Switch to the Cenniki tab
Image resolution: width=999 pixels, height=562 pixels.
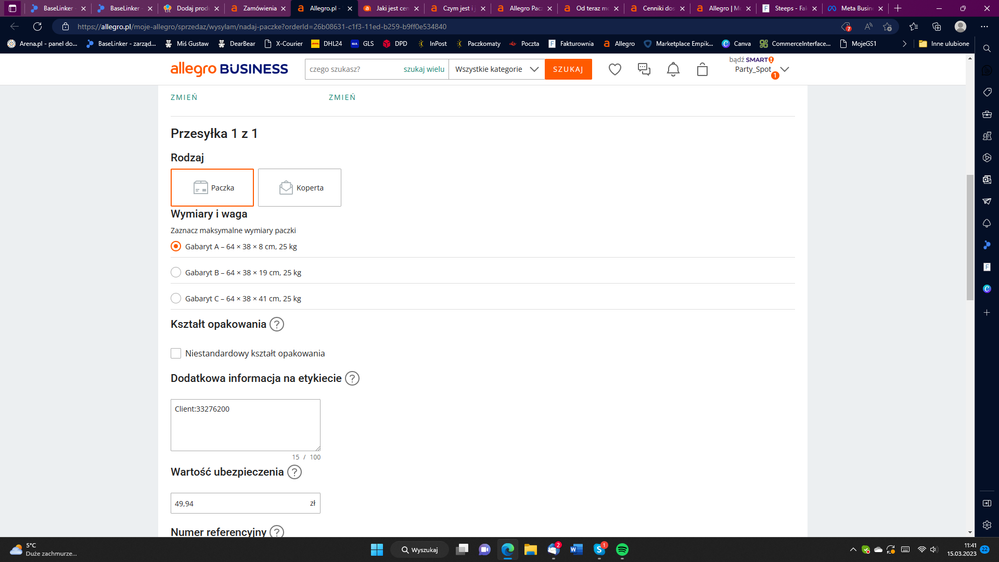[x=656, y=8]
